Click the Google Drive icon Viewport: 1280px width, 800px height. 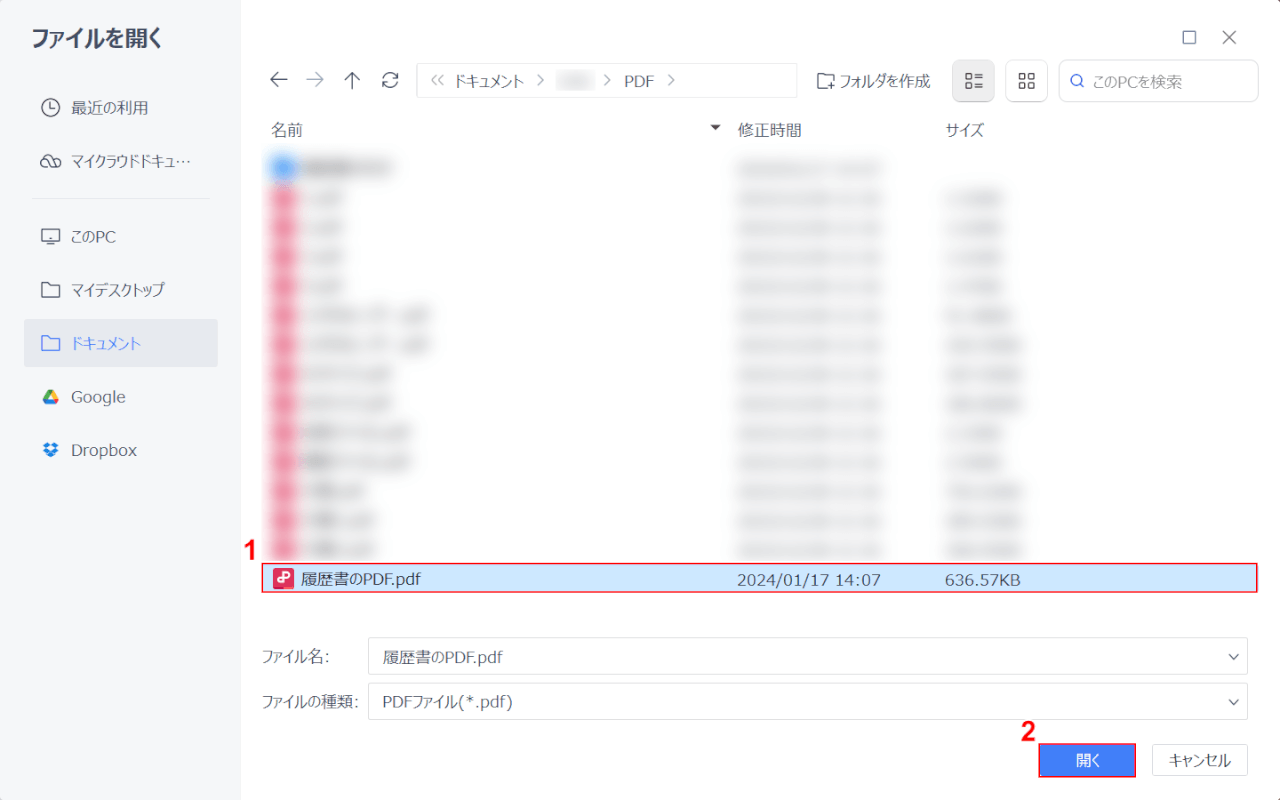[x=50, y=397]
